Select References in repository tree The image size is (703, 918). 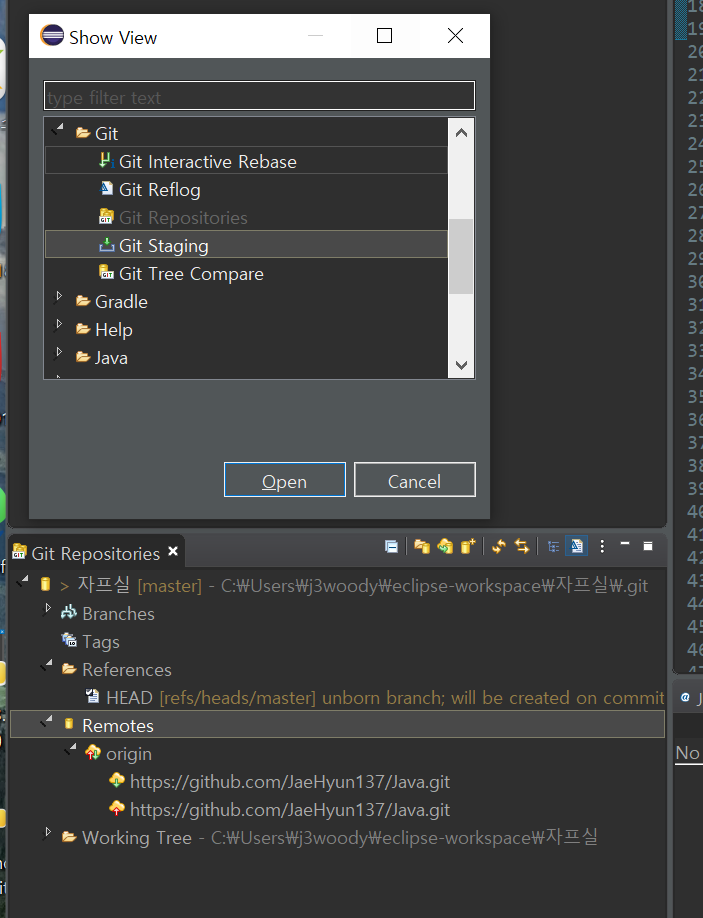126,670
